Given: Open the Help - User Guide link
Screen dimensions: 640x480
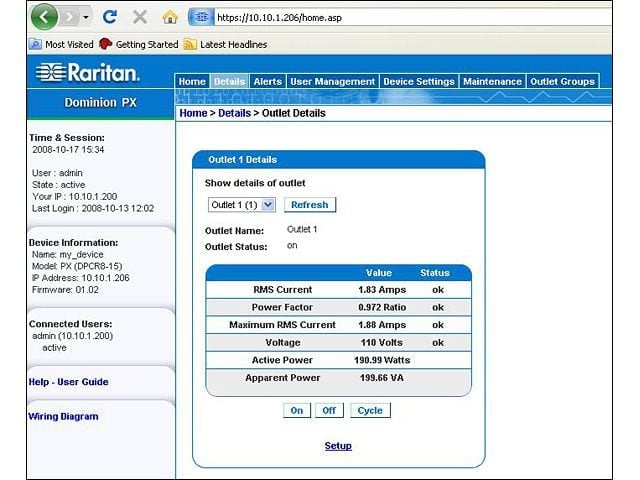Looking at the screenshot, I should pos(69,382).
